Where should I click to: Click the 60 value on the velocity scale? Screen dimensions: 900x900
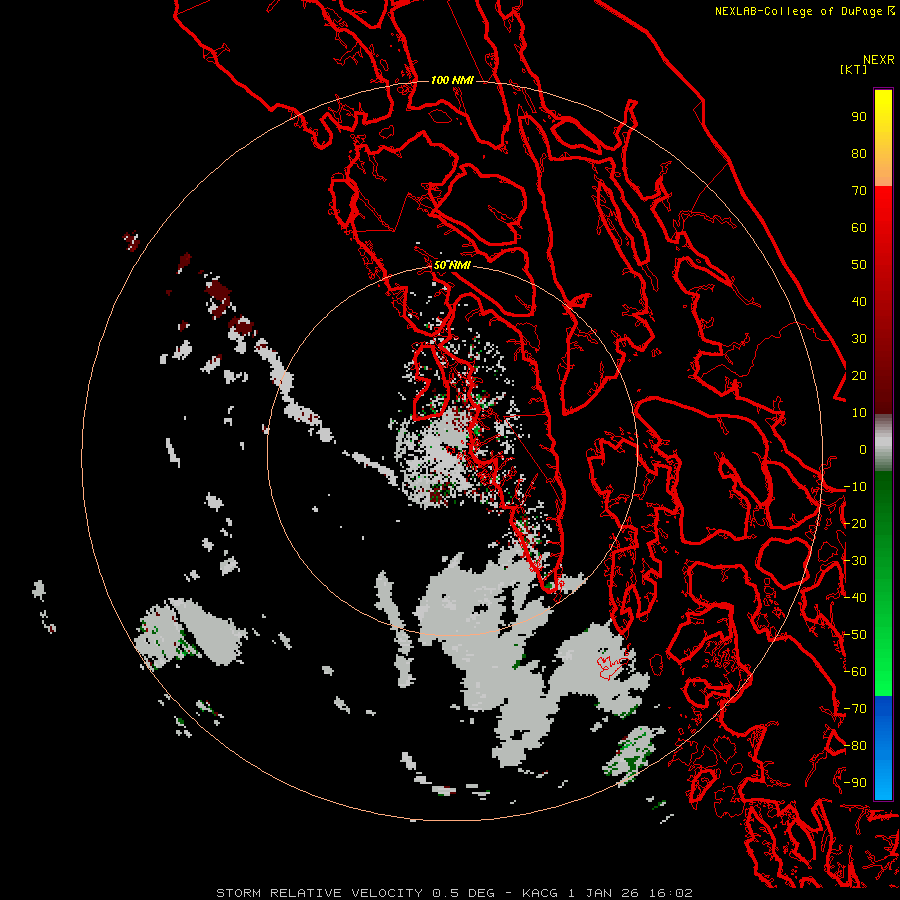point(859,227)
